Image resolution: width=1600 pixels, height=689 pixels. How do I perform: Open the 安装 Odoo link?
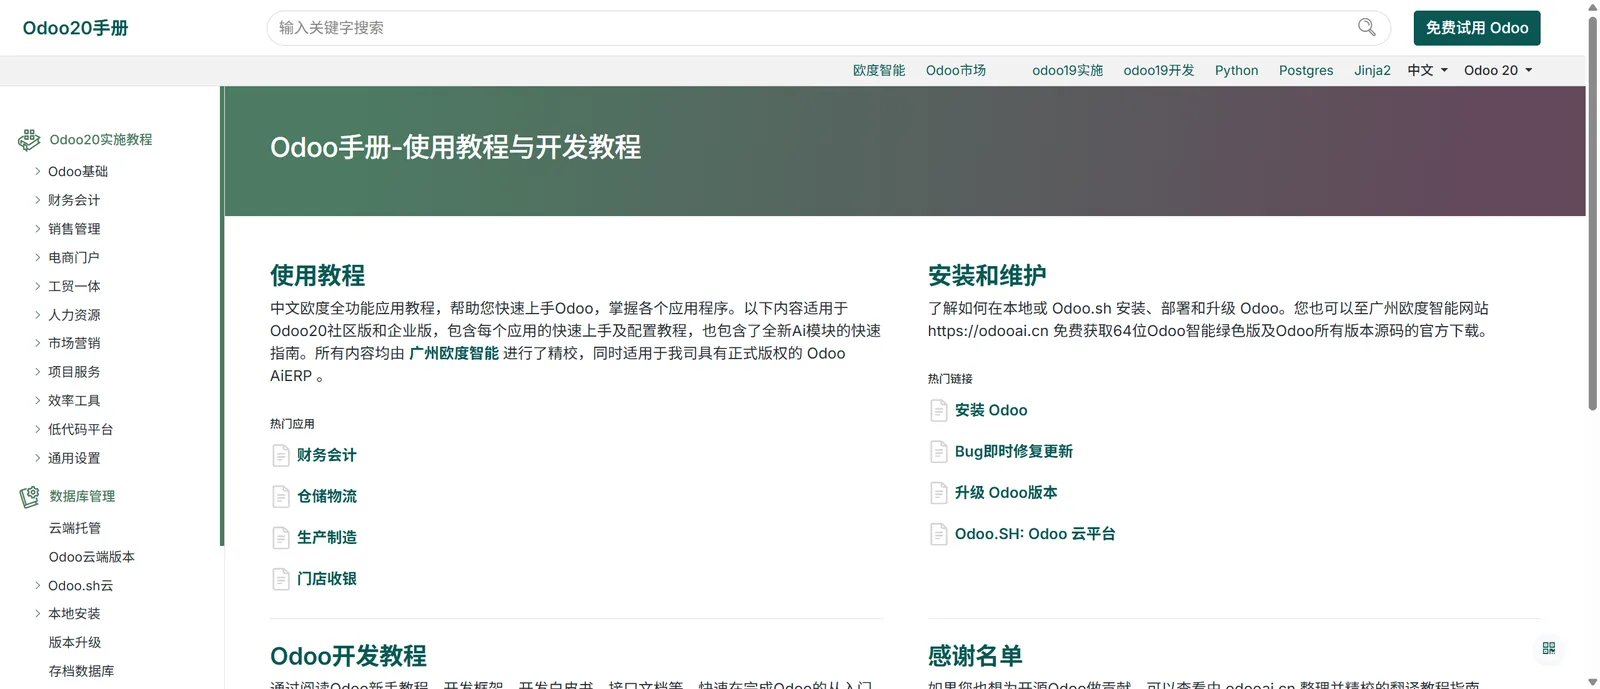pos(991,410)
